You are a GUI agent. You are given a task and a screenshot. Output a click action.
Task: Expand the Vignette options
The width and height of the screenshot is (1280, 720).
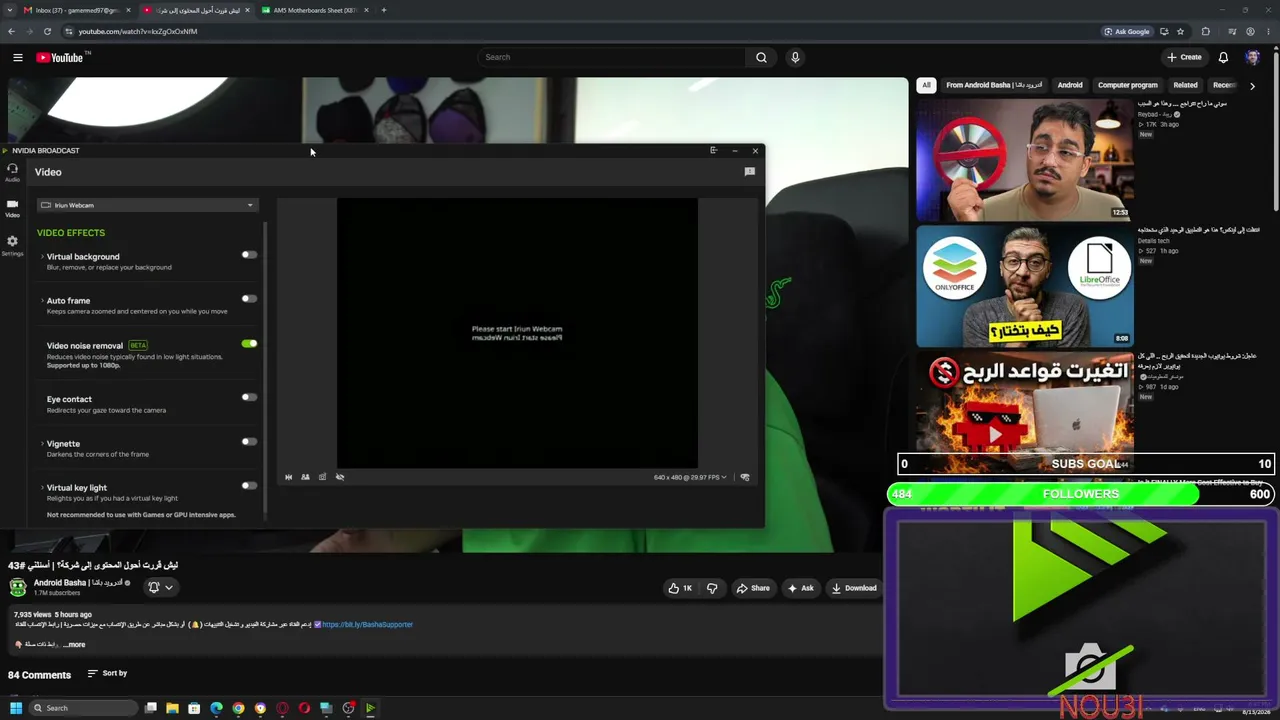pos(42,444)
